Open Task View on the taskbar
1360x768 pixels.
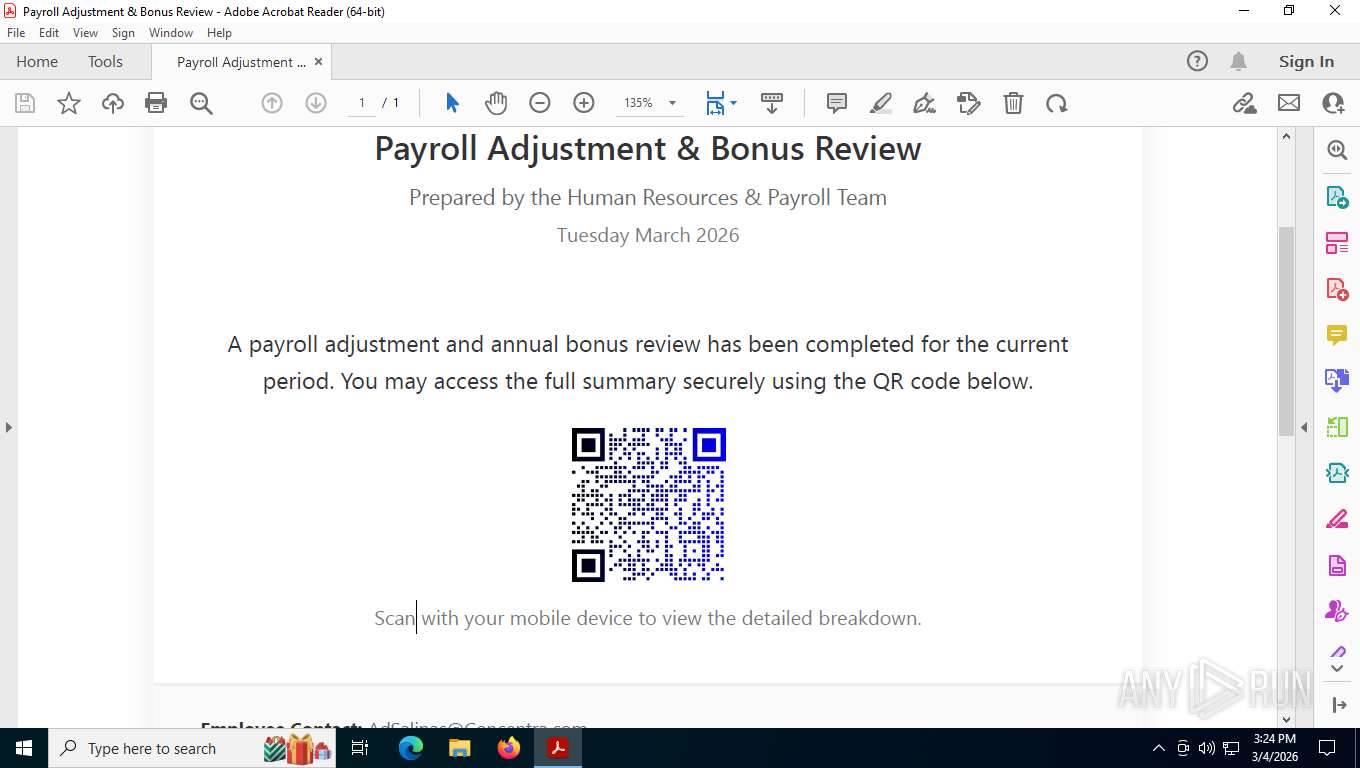pyautogui.click(x=361, y=748)
